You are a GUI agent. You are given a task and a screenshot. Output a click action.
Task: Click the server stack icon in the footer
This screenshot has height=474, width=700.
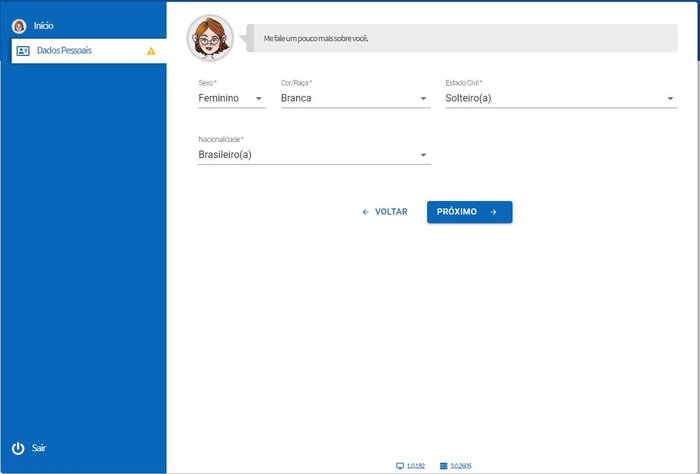443,466
